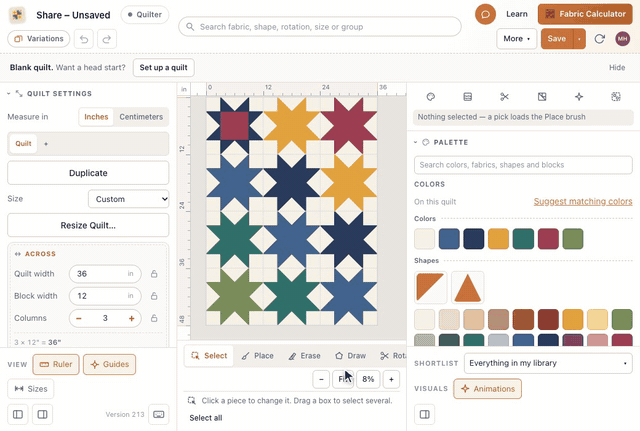Toggle lock icon for Columns
Viewport: 640px width, 431px height.
[x=154, y=318]
